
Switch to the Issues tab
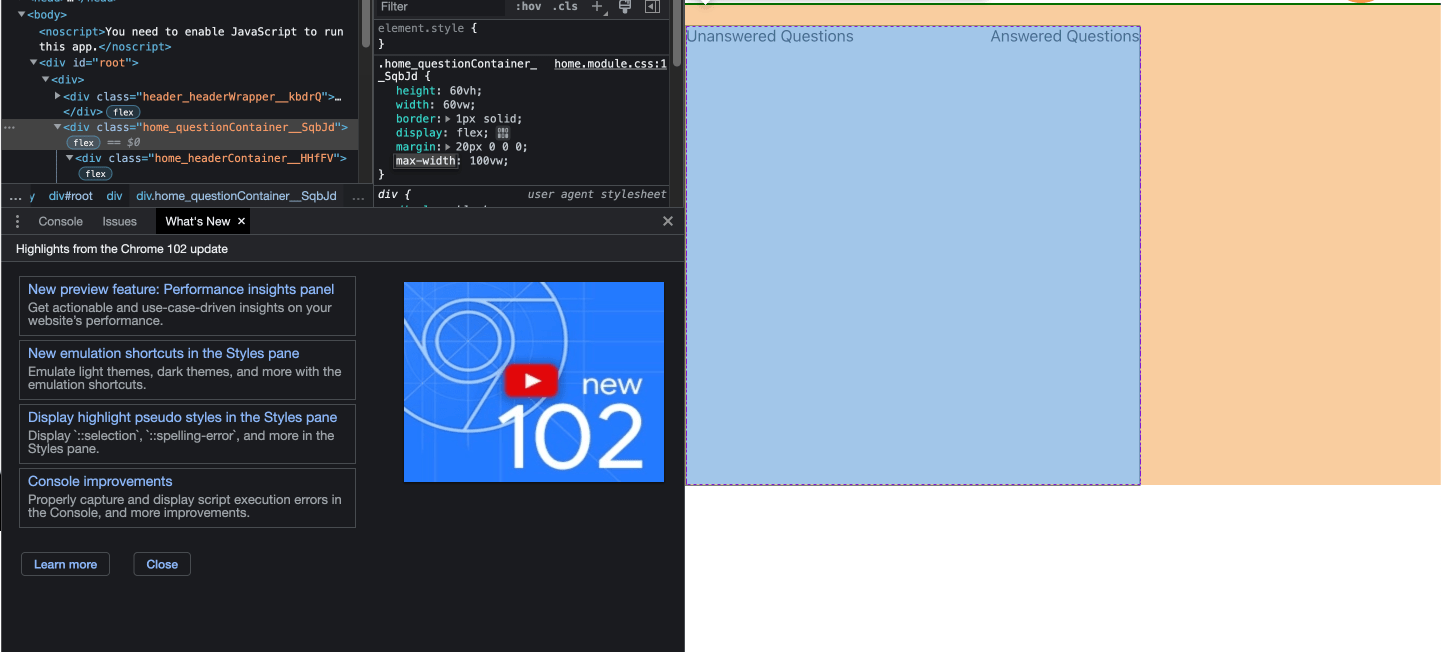(119, 221)
